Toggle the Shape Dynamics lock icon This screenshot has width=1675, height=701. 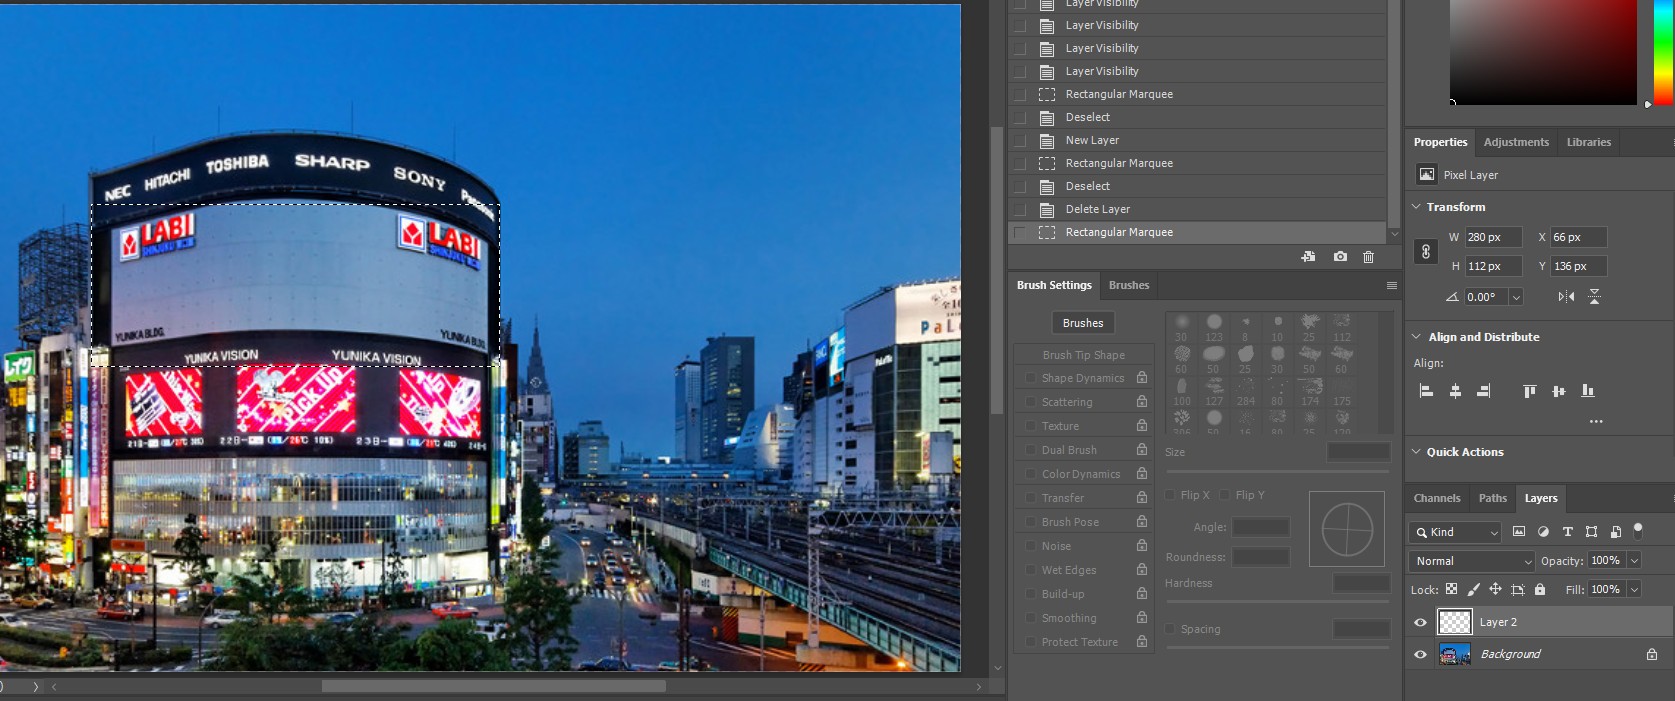1141,378
